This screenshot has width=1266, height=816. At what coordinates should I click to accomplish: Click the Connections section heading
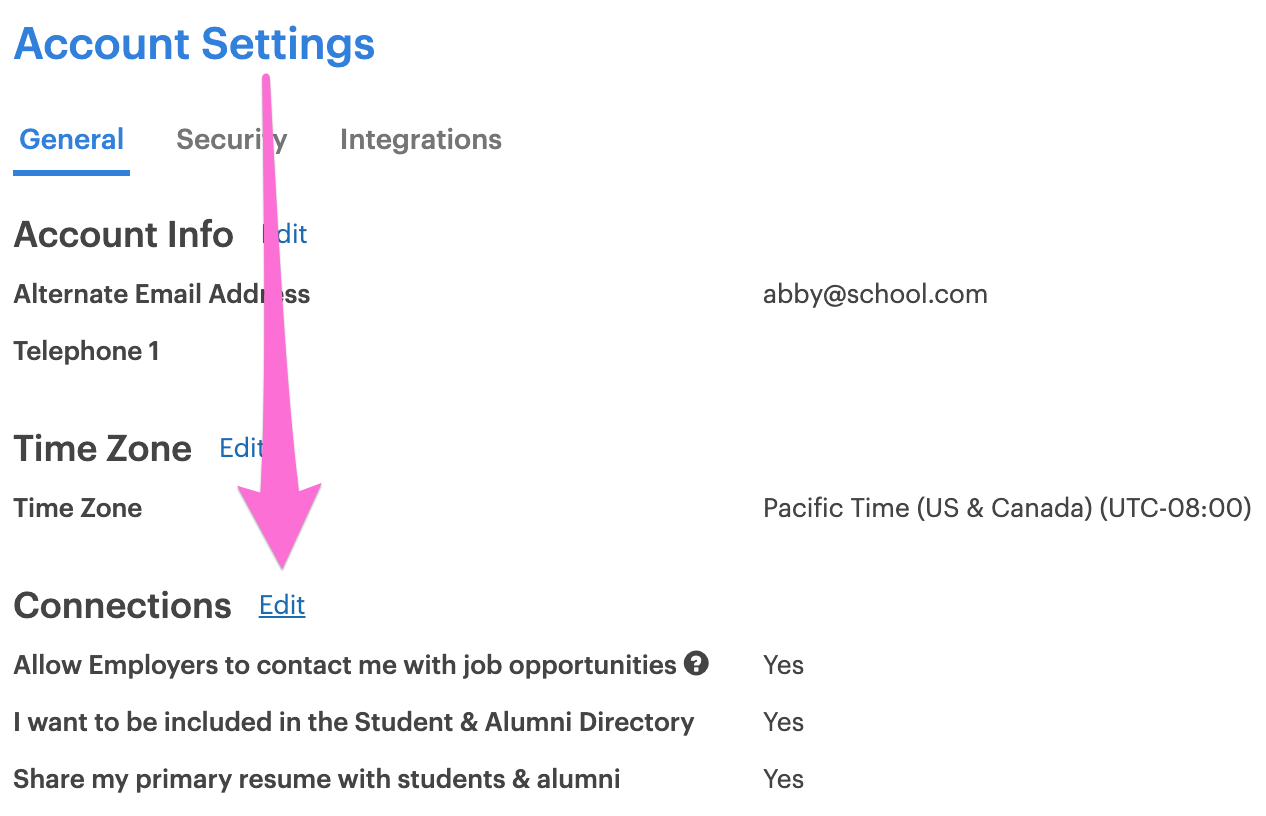pyautogui.click(x=123, y=606)
